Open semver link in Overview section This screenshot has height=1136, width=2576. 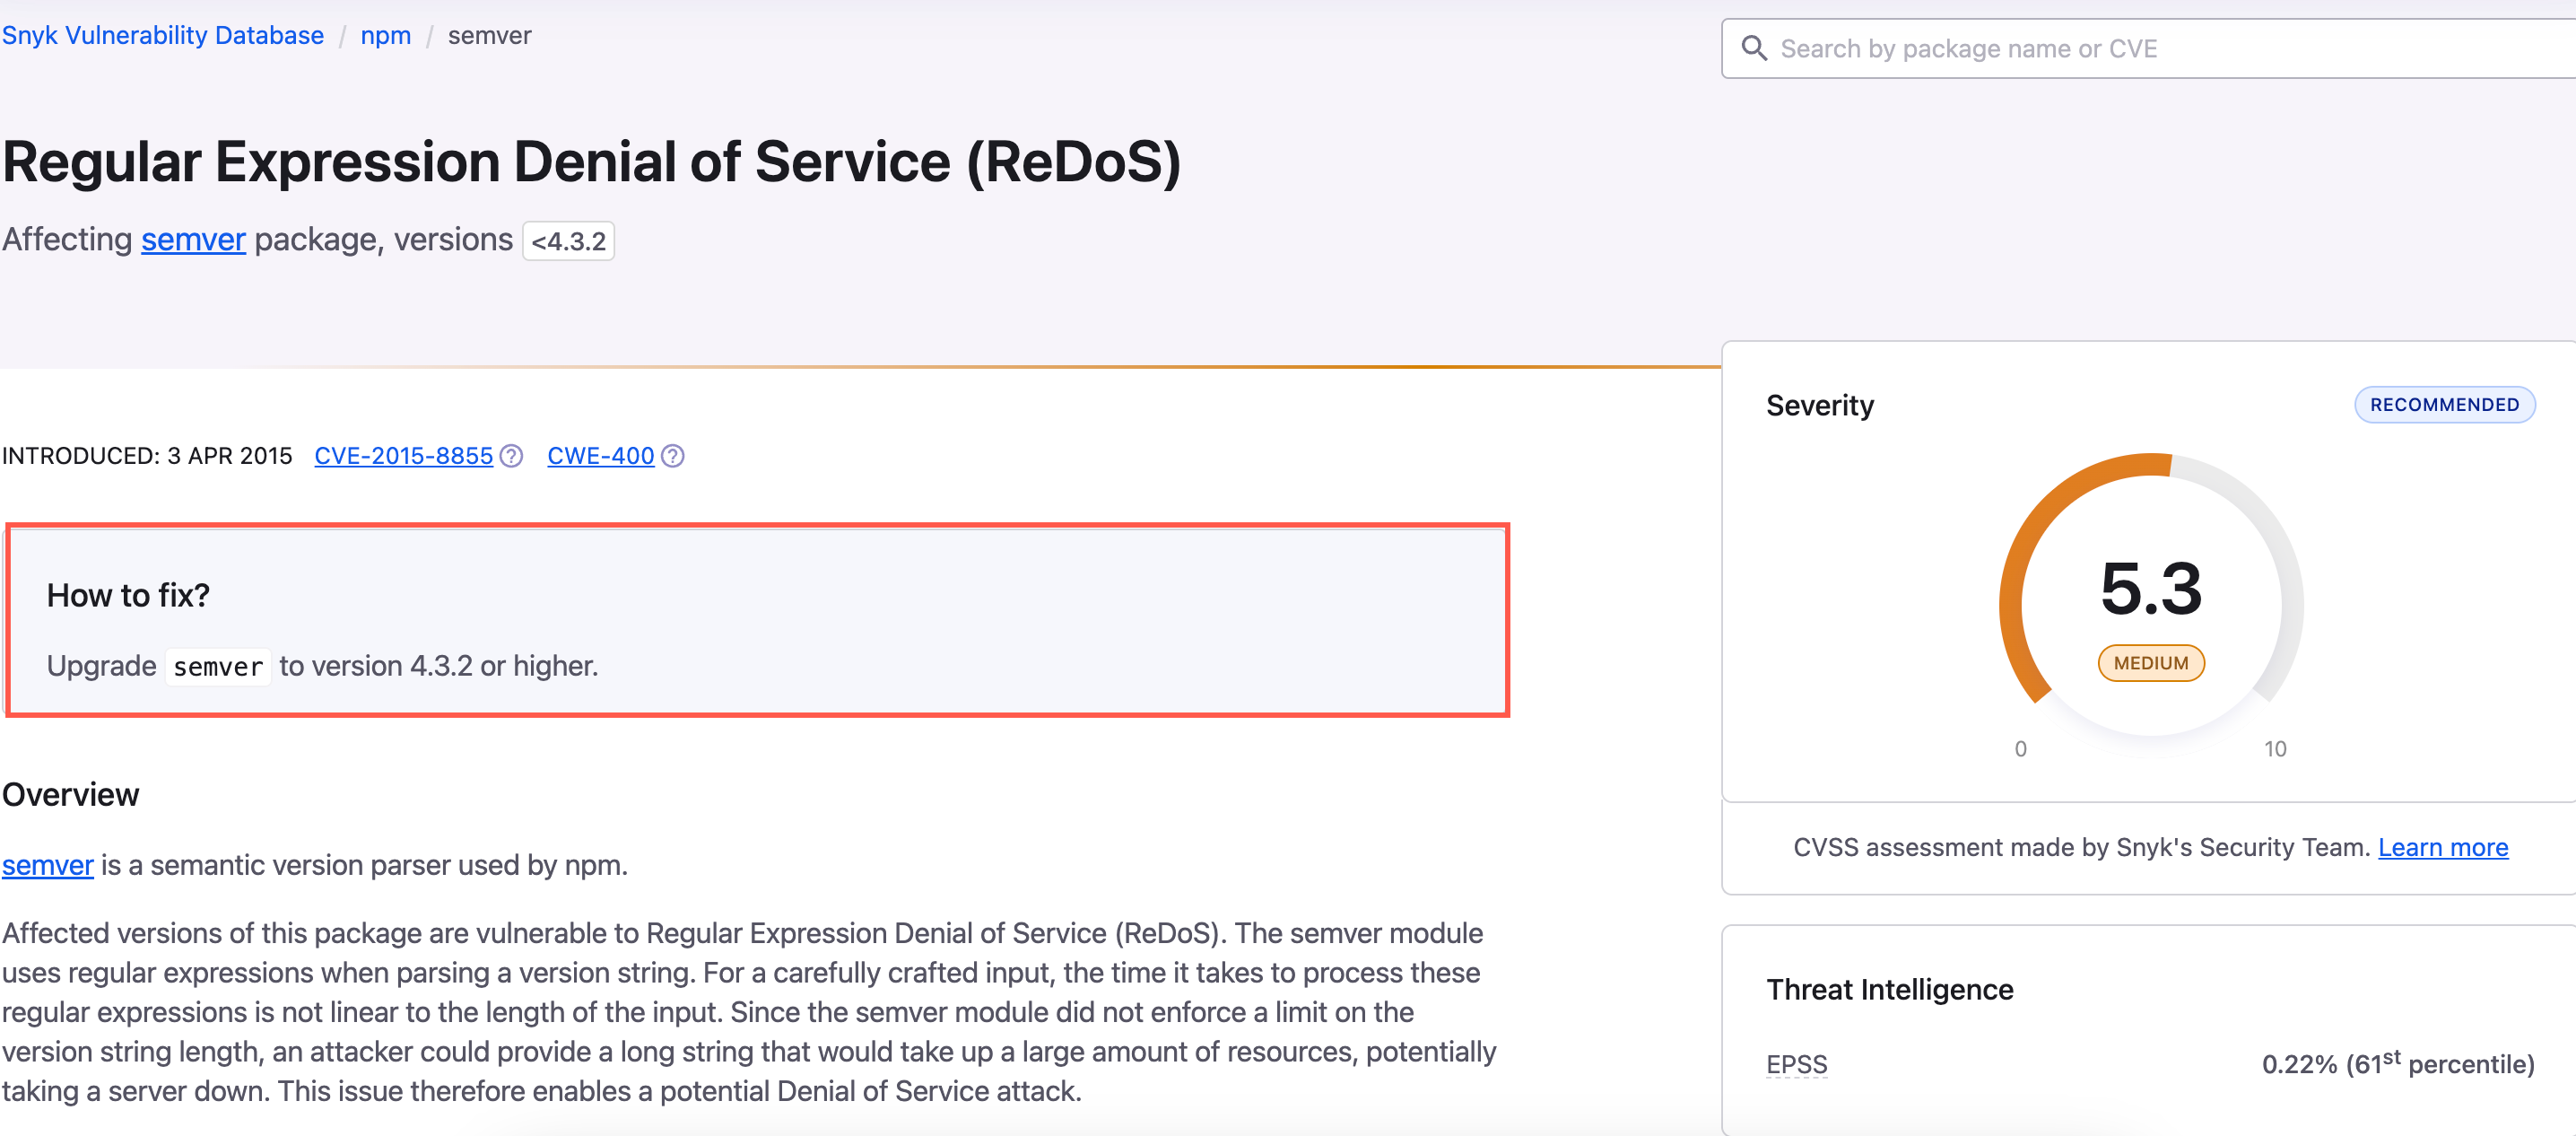coord(47,865)
